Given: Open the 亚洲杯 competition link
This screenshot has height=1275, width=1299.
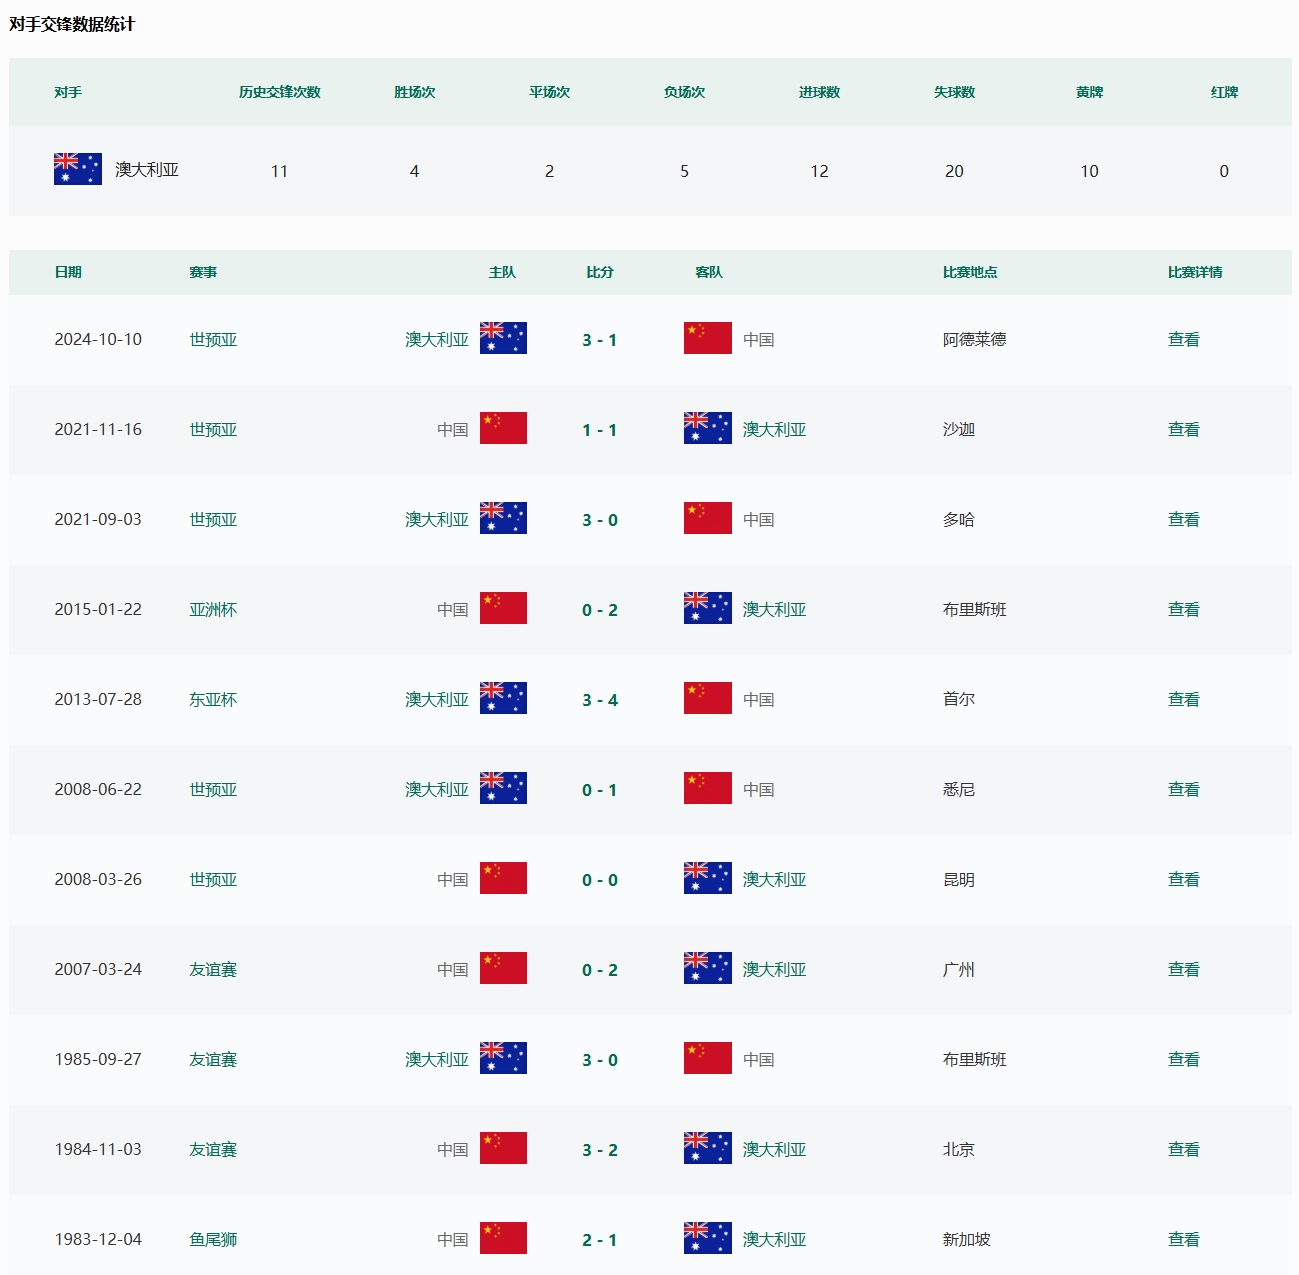Looking at the screenshot, I should click(213, 609).
